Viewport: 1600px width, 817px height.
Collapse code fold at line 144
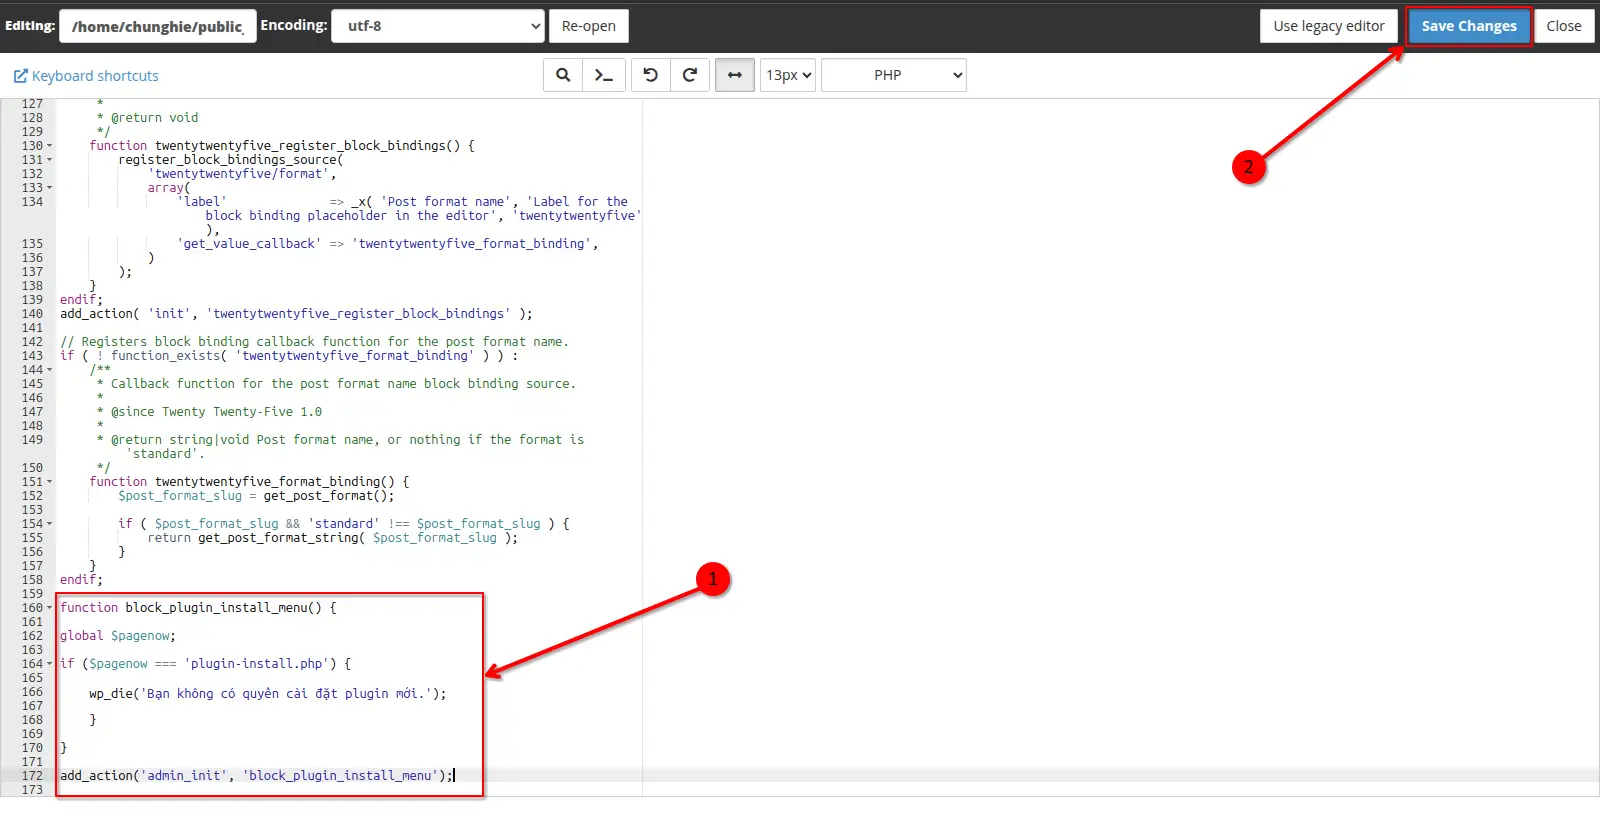coord(50,370)
